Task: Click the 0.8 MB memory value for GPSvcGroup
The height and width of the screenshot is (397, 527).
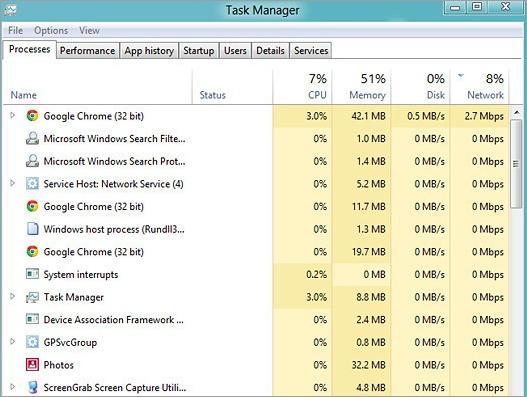Action: click(371, 342)
